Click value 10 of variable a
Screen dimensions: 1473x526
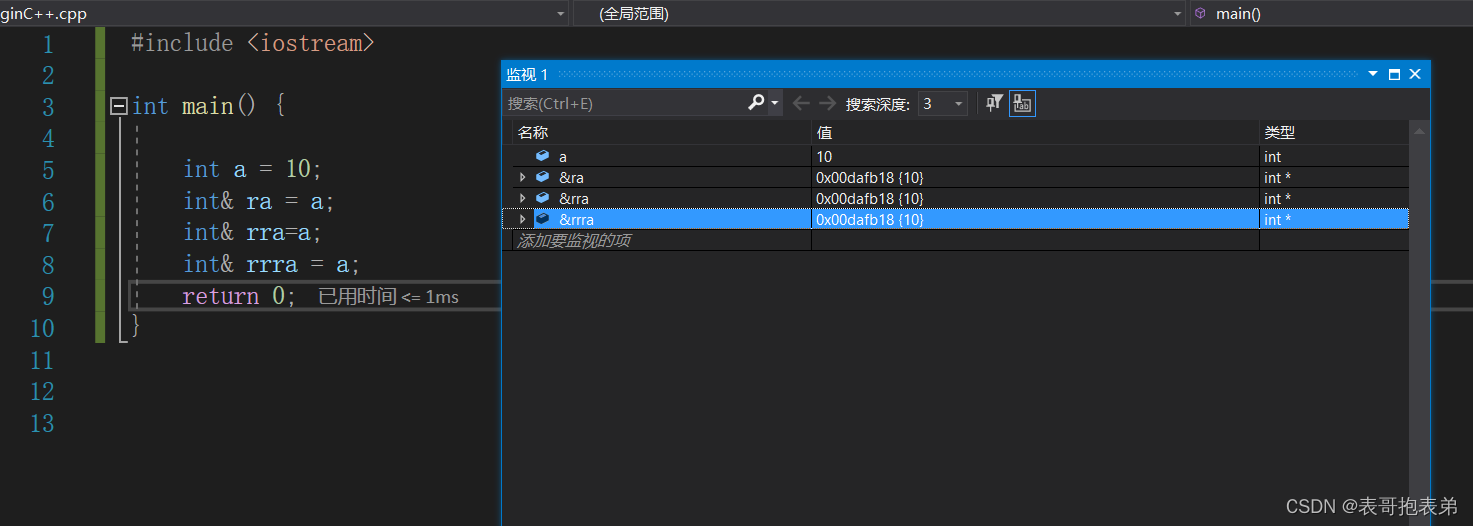[824, 156]
